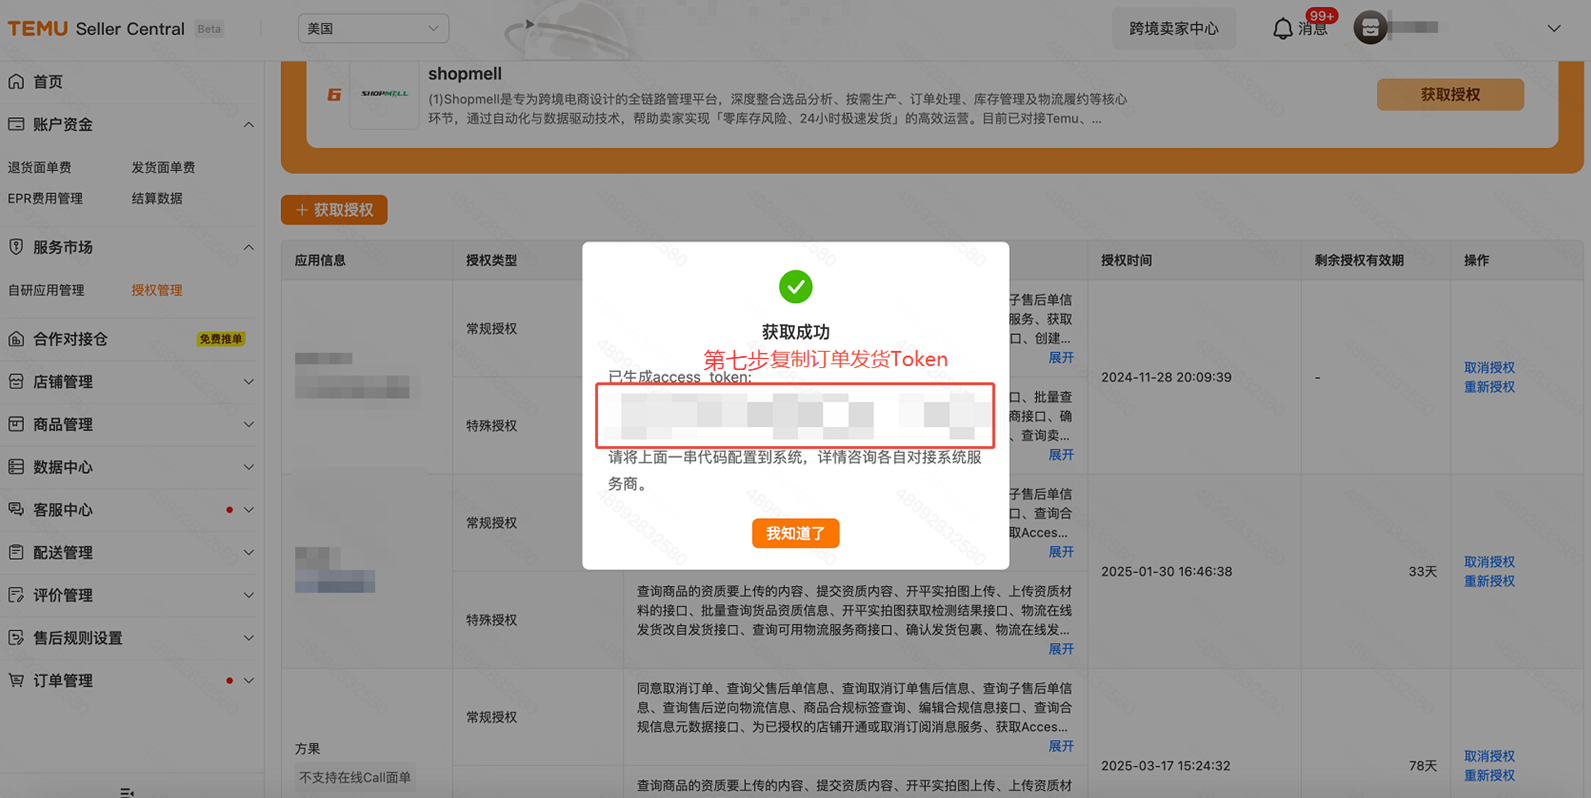Screen dimensions: 1591x798
Task: Click the 数据中心 data icon
Action: click(16, 467)
